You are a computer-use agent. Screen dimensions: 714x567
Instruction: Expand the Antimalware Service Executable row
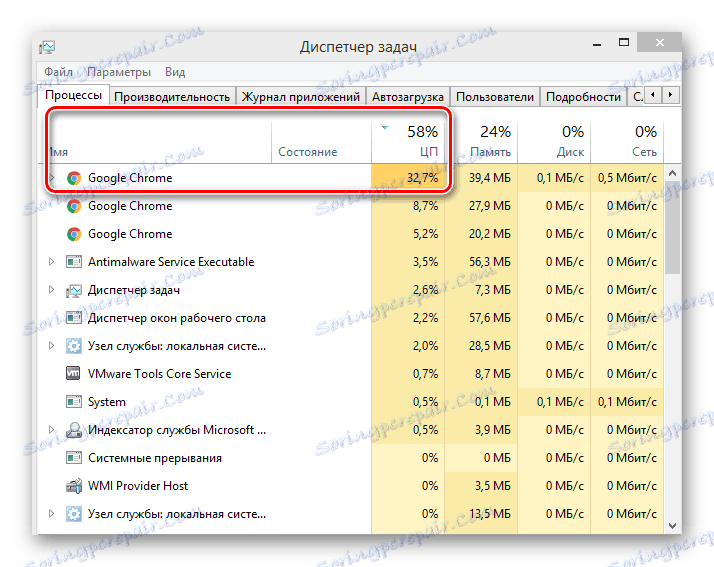pos(52,262)
